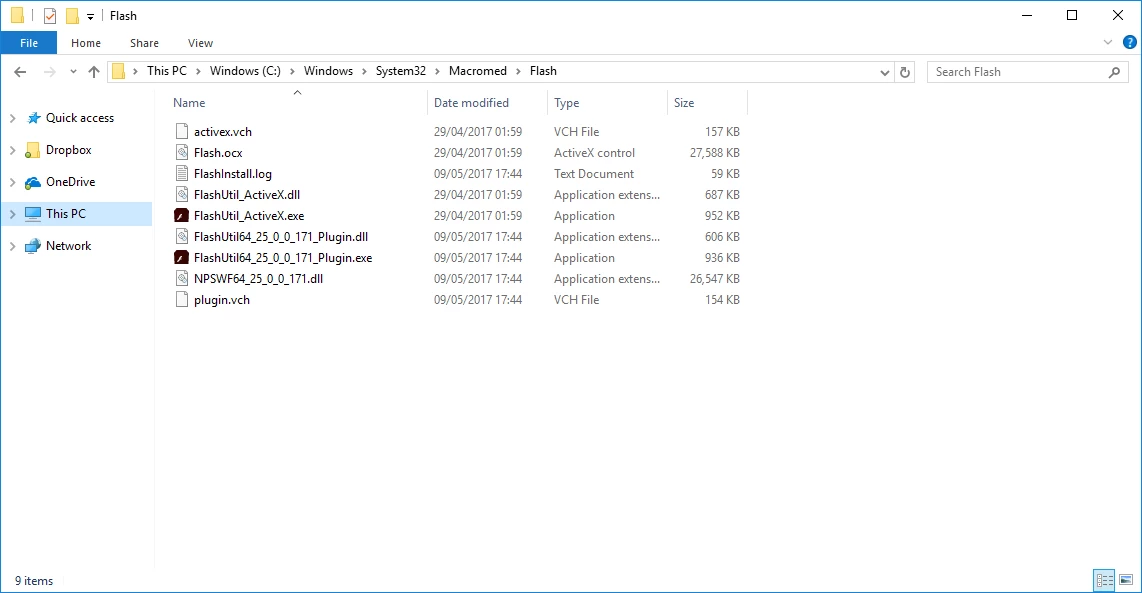Switch to the Share ribbon tab

tap(144, 43)
